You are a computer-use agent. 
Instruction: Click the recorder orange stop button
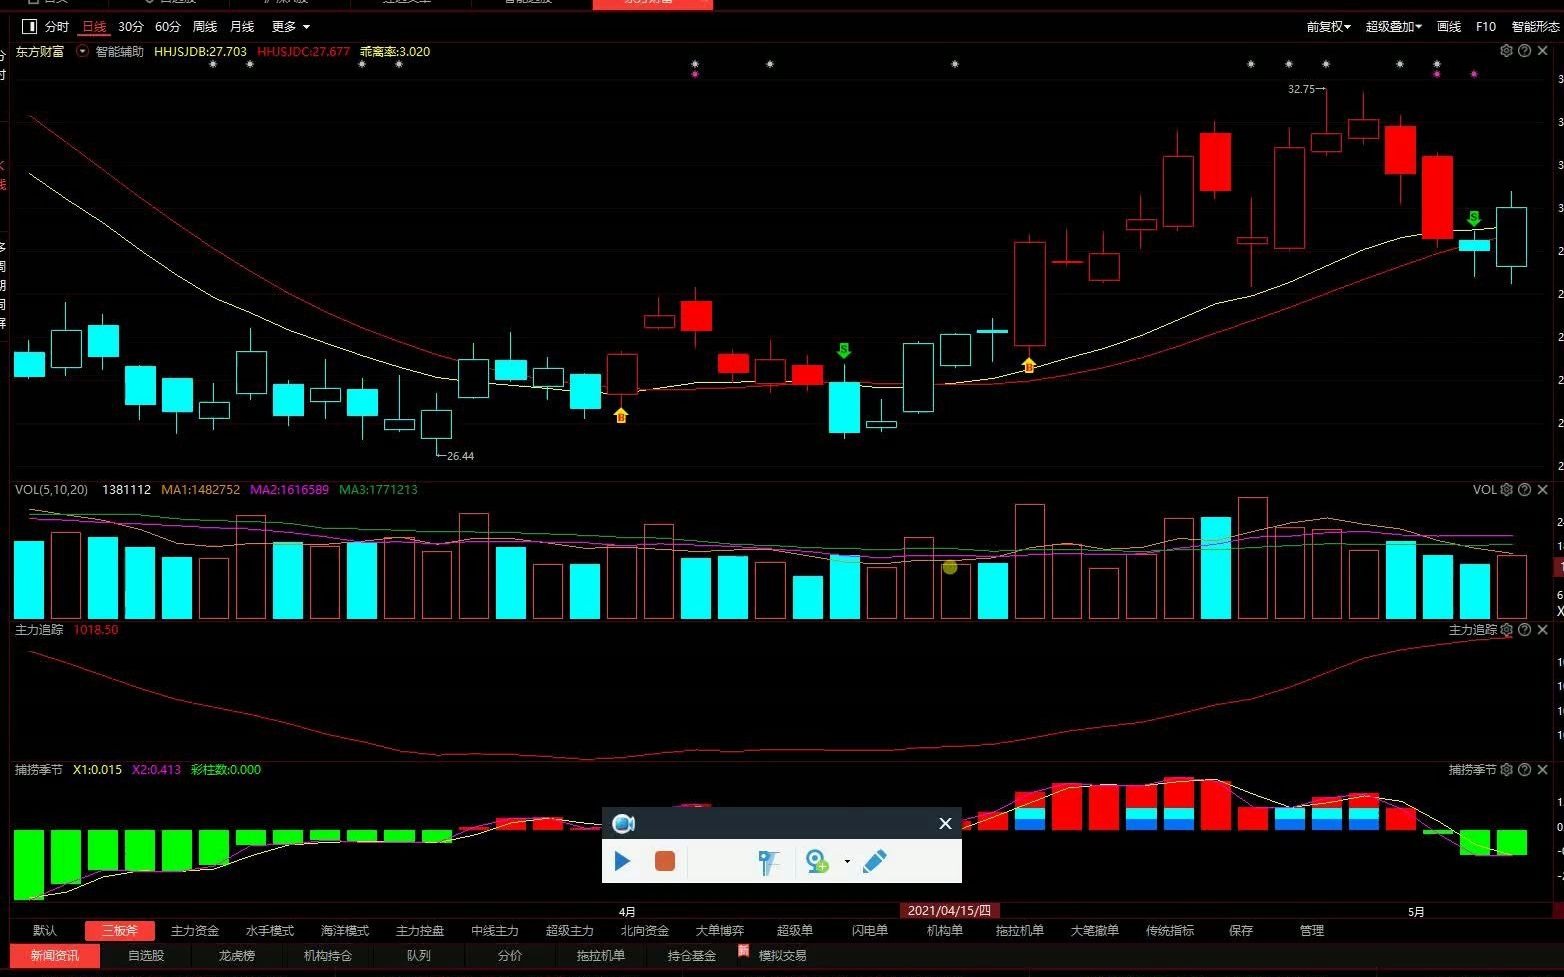point(665,861)
